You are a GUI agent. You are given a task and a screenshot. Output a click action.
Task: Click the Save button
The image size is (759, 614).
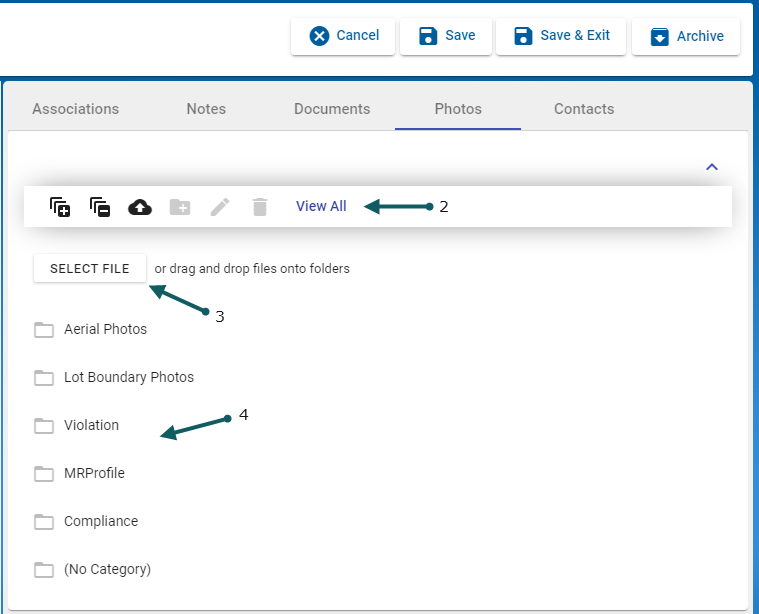(446, 36)
